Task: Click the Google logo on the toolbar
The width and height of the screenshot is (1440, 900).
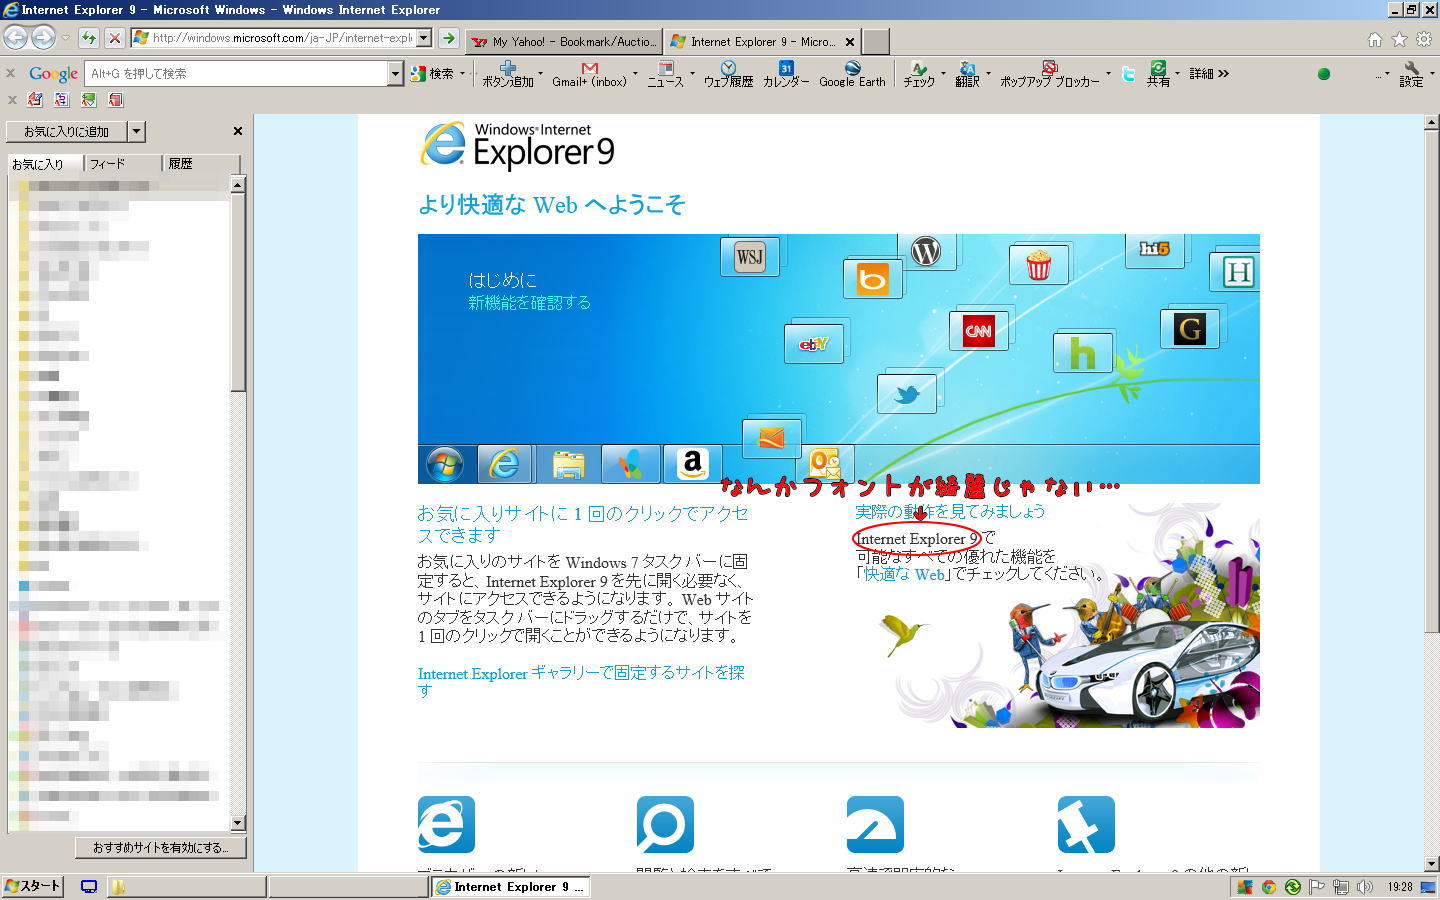Action: (x=53, y=73)
